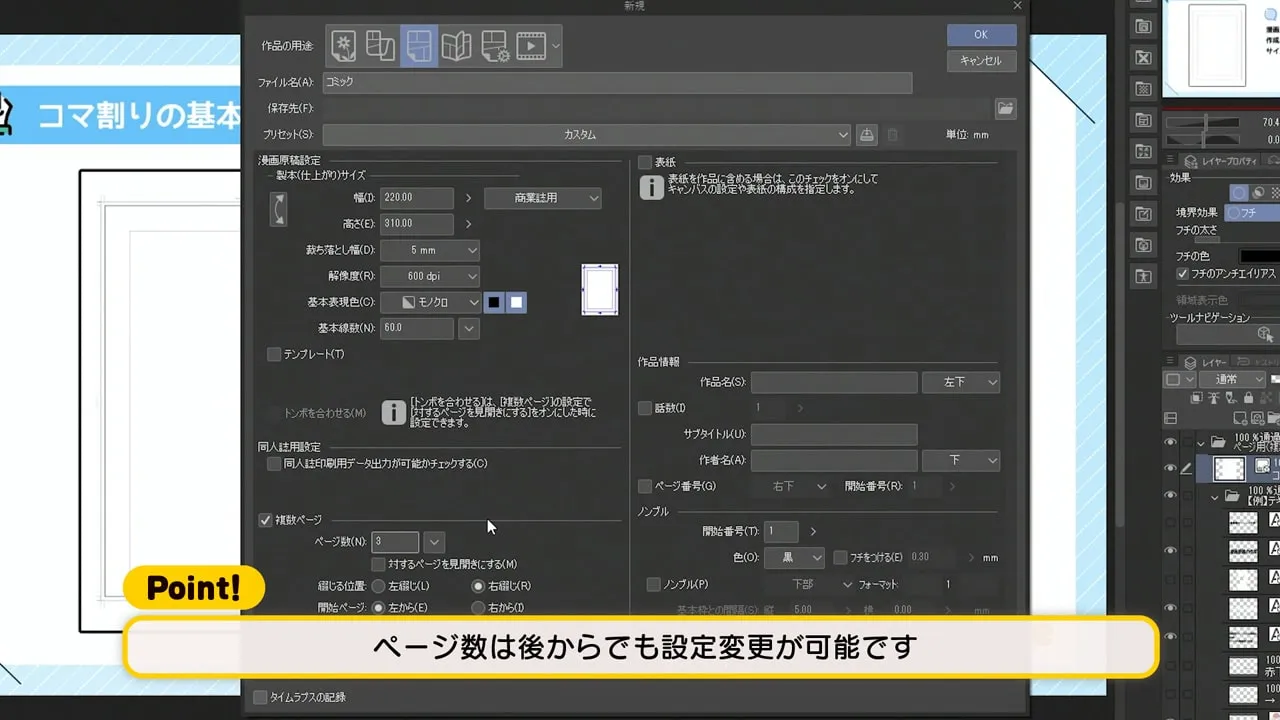
Task: Open the 保存先 folder browse icon
Action: click(x=1005, y=107)
